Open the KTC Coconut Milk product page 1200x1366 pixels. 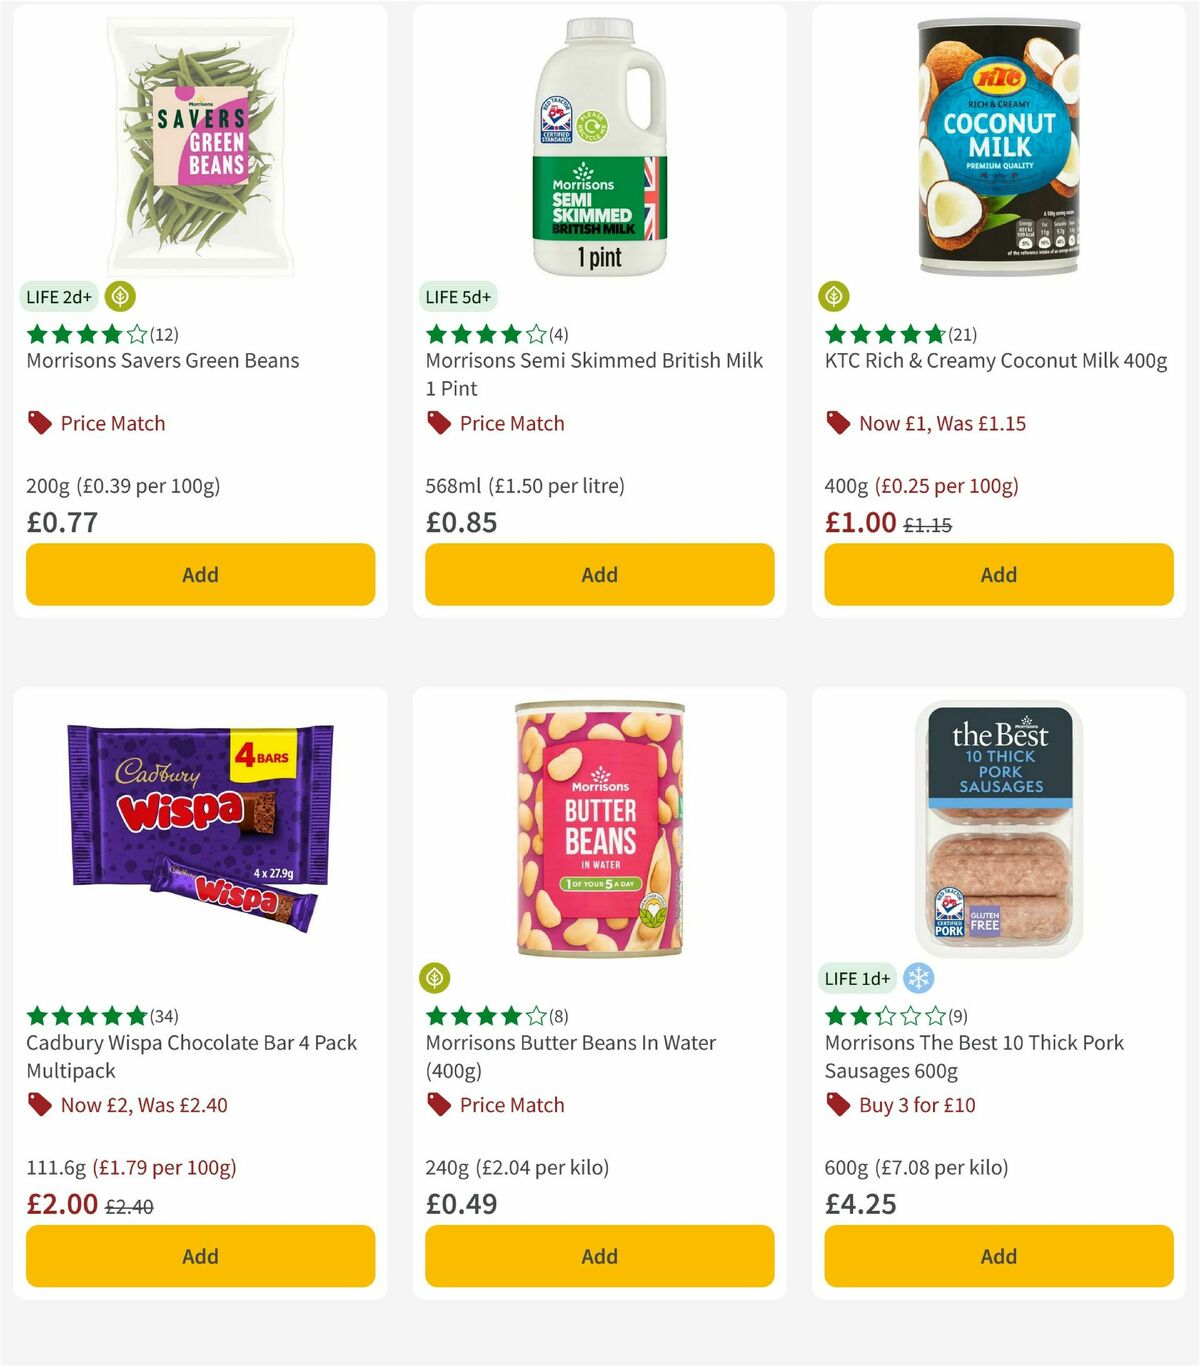(997, 361)
